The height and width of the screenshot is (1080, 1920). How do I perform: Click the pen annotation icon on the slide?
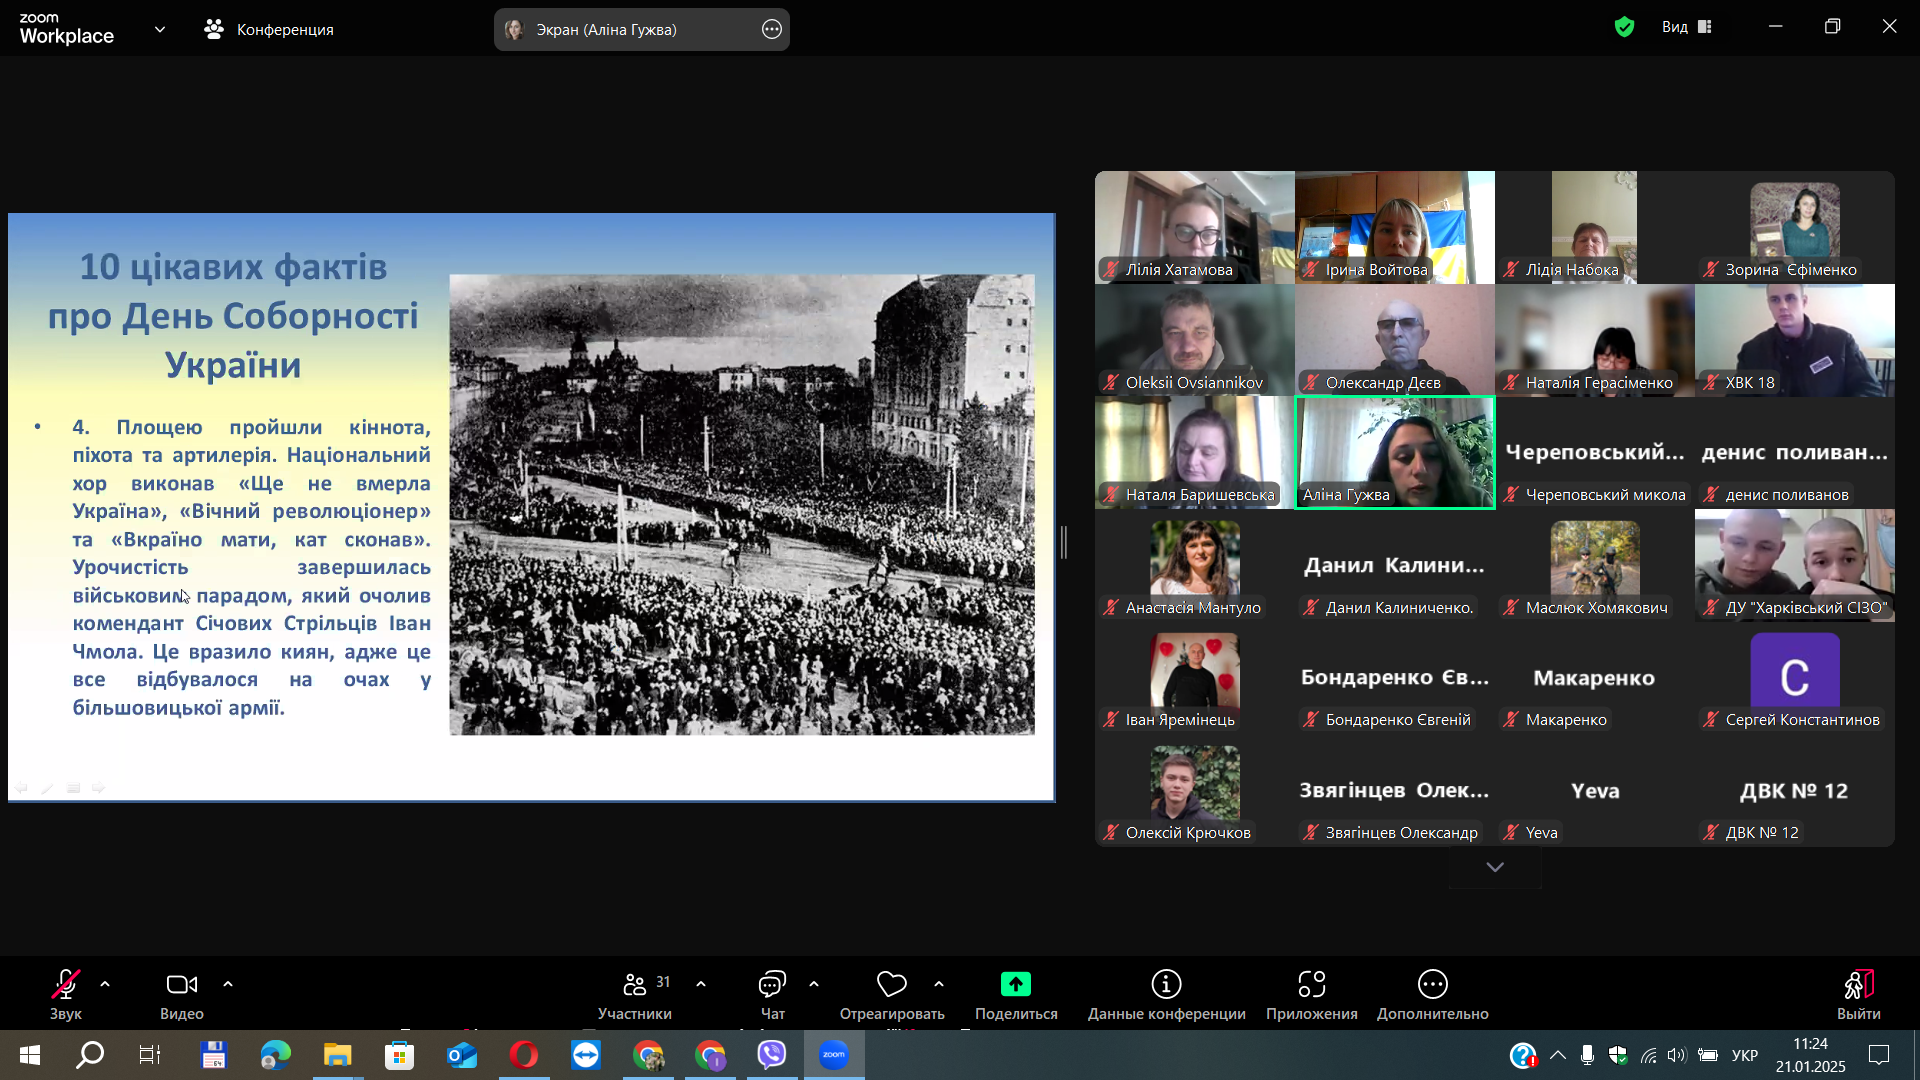coord(47,788)
